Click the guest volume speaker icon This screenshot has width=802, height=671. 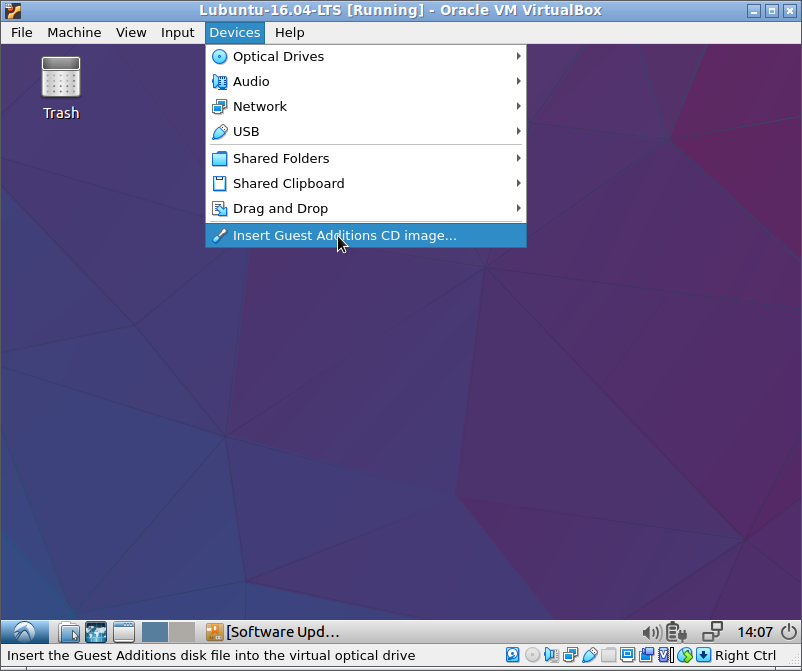(652, 633)
